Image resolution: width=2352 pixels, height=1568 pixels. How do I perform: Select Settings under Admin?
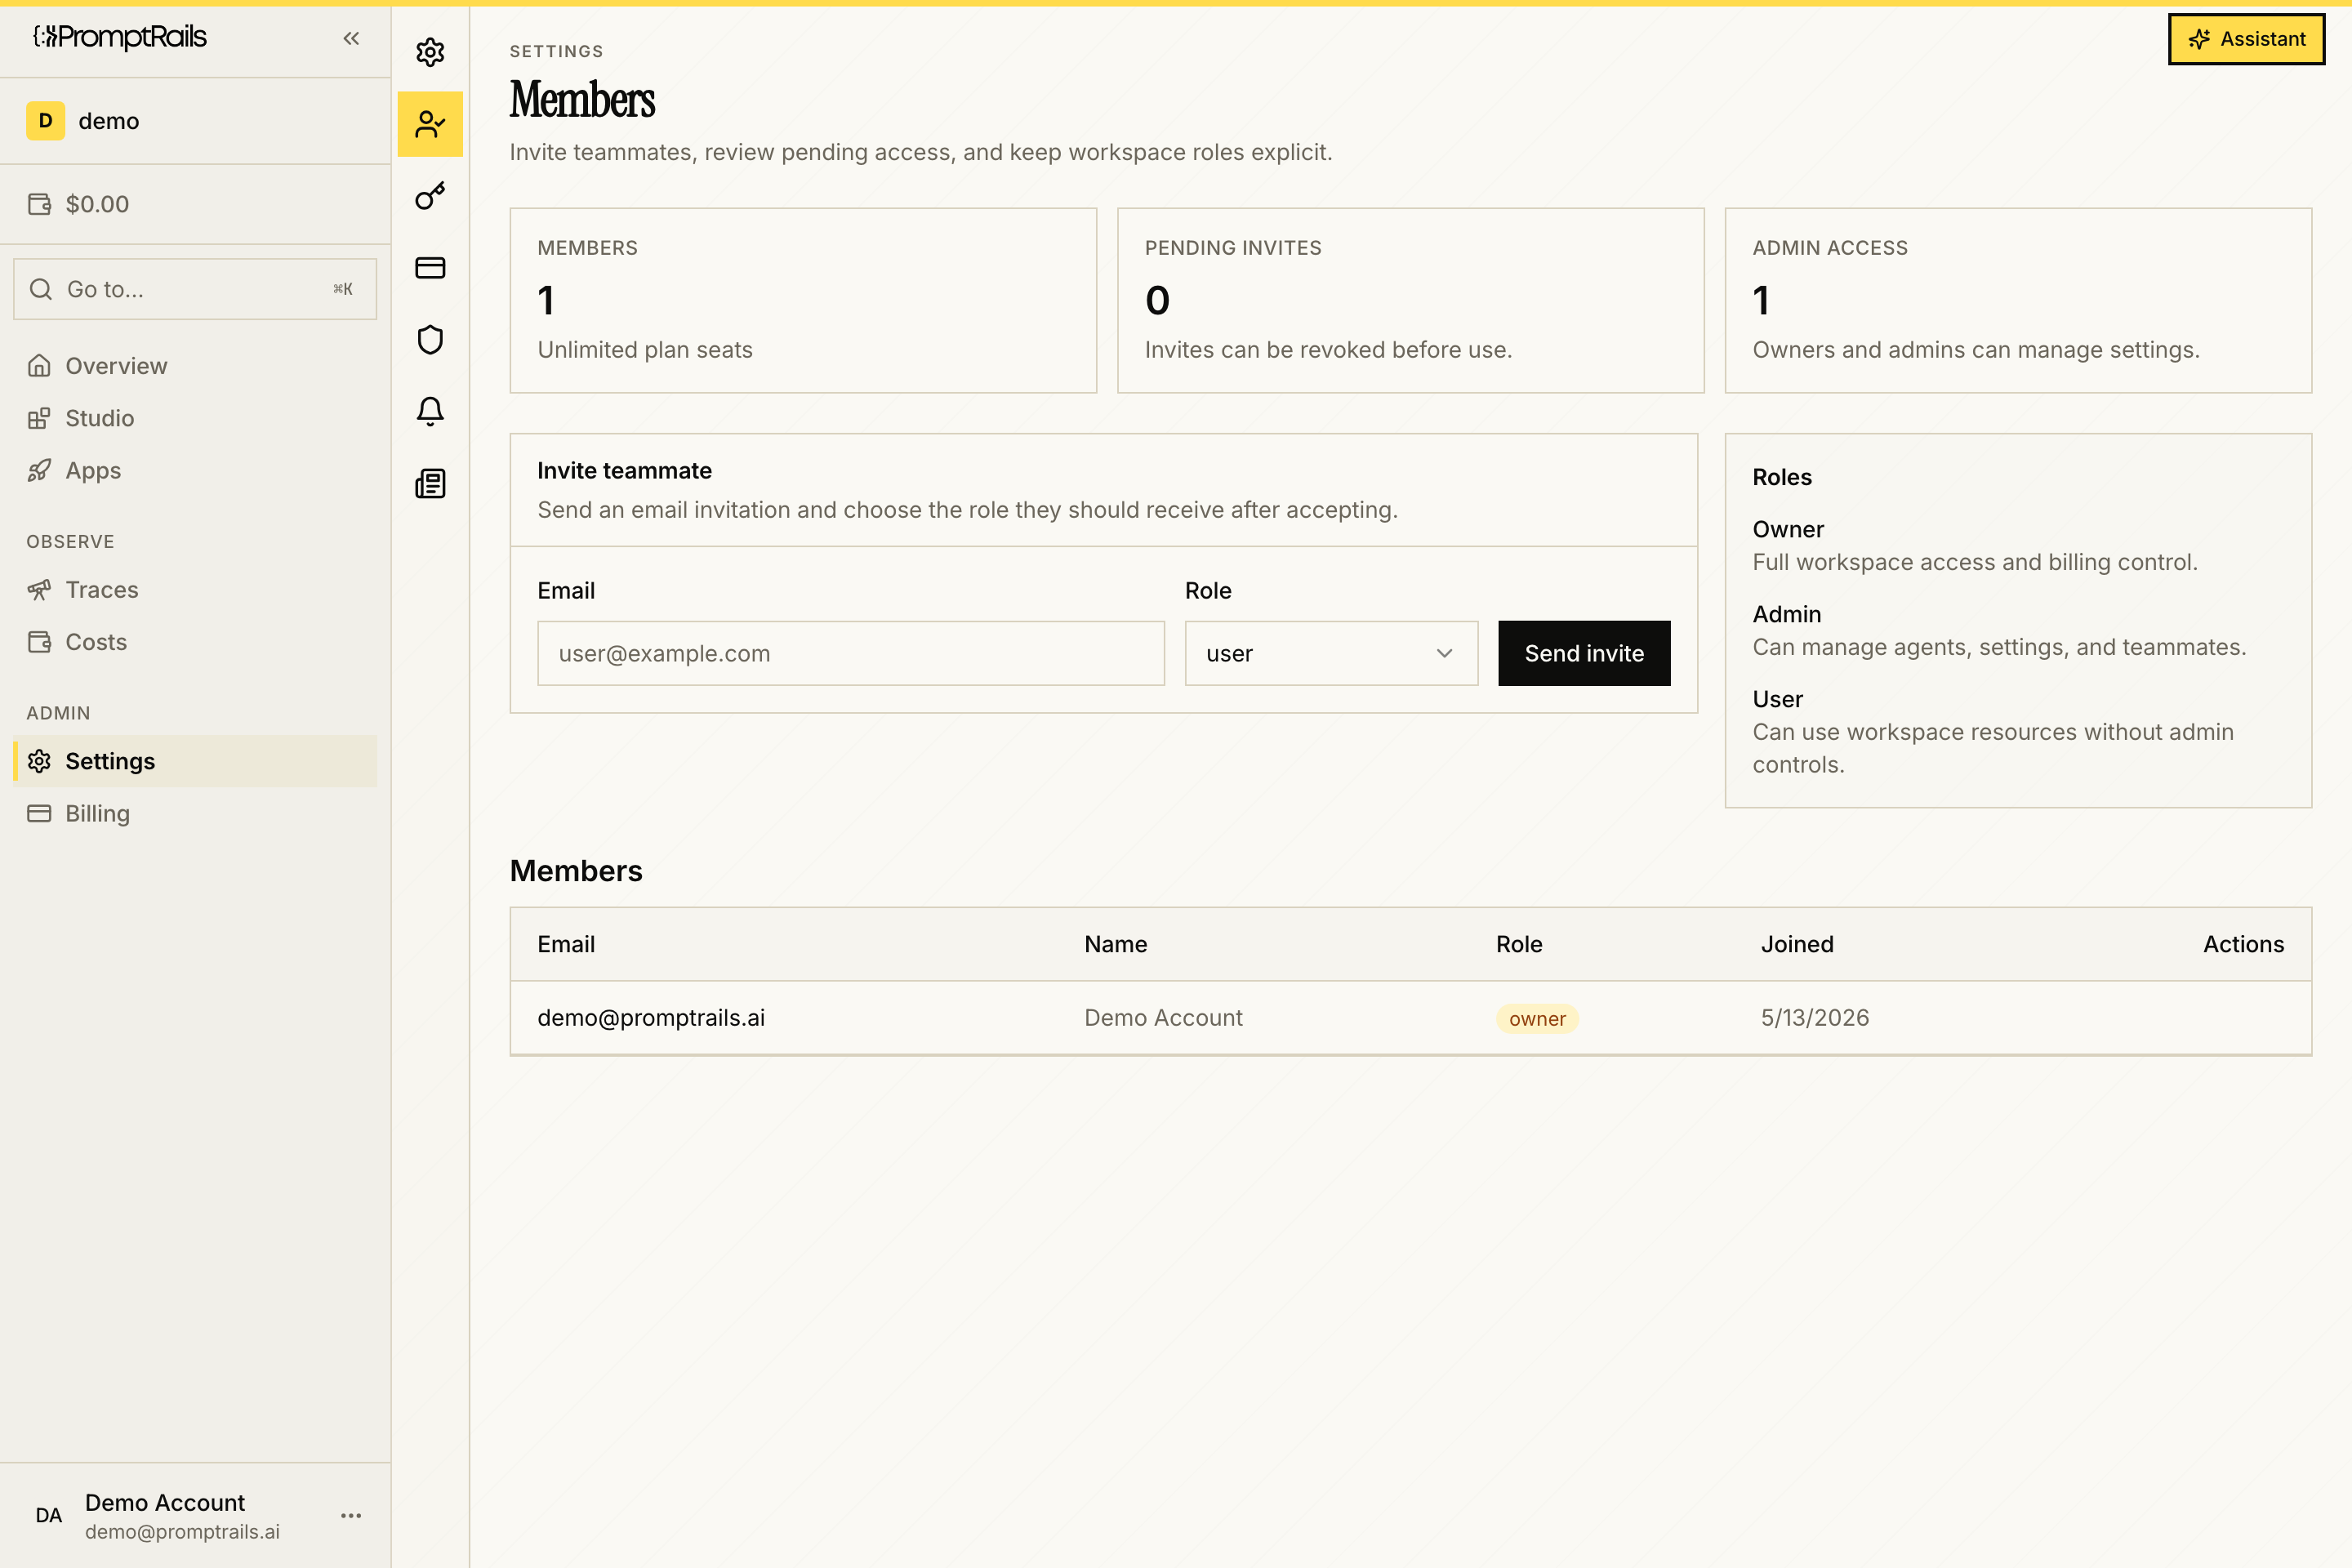(x=195, y=761)
